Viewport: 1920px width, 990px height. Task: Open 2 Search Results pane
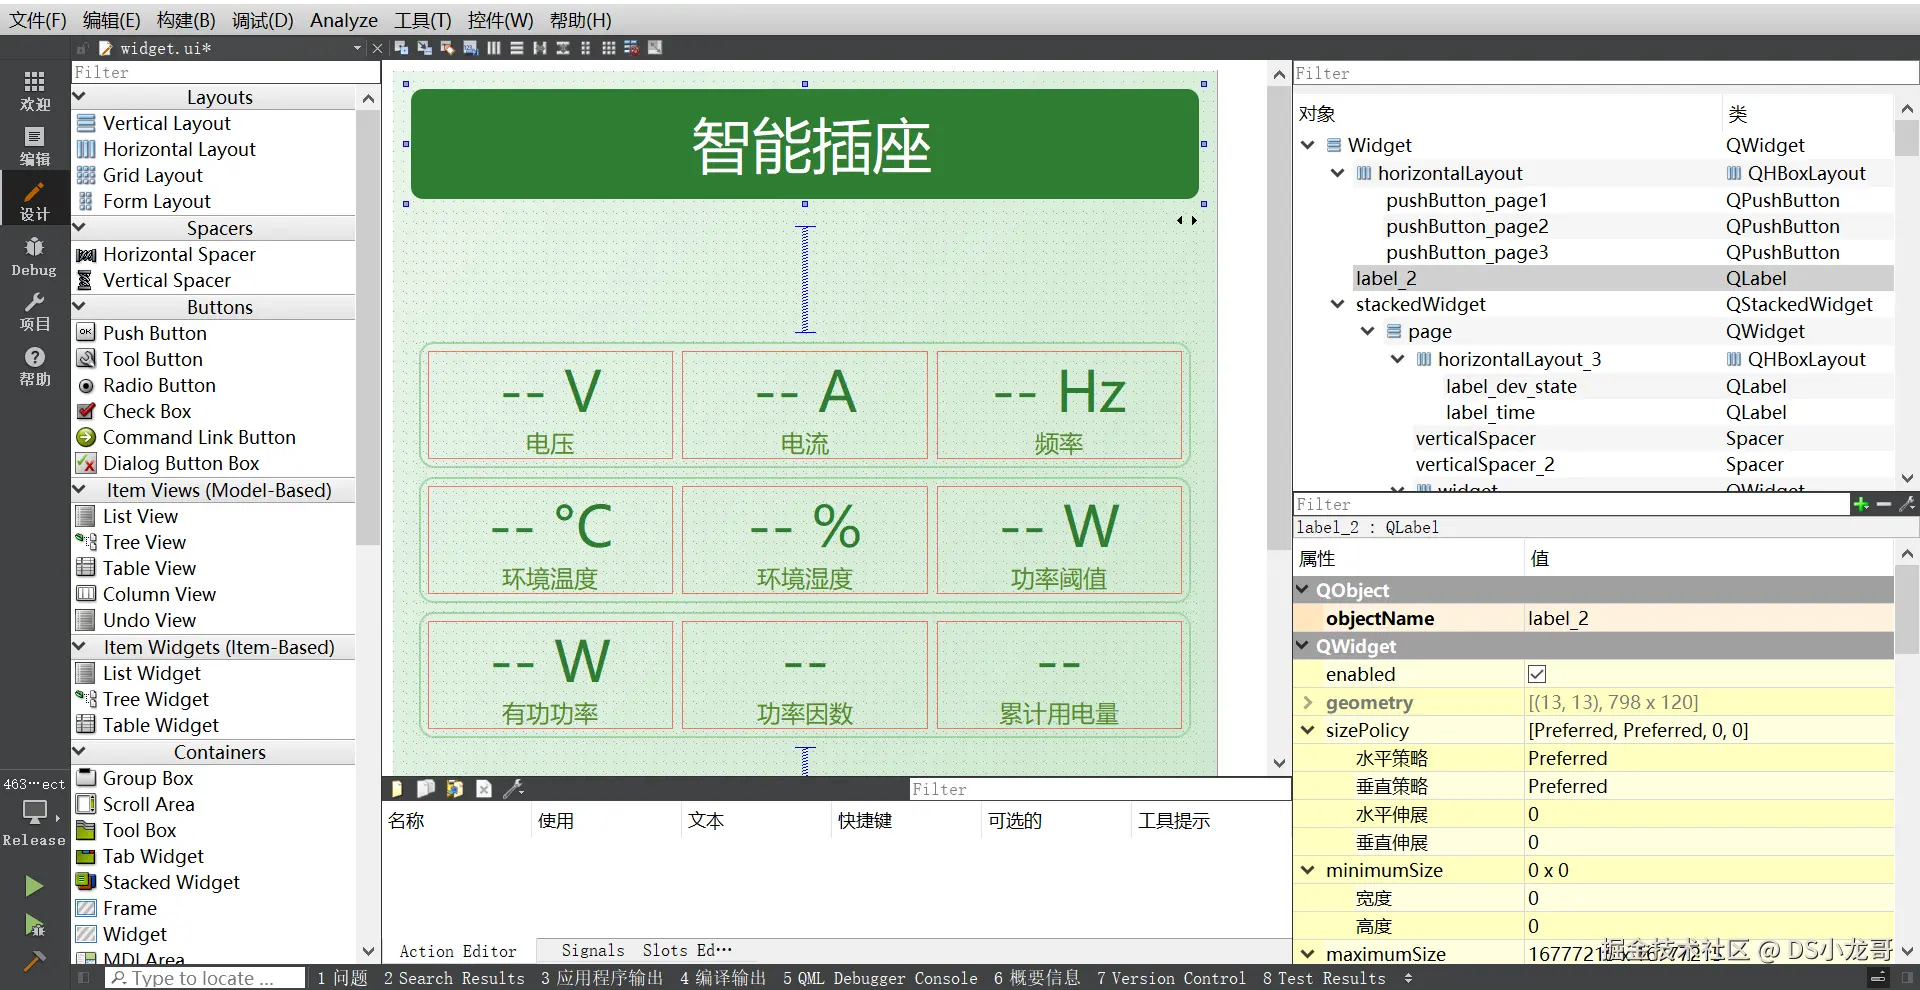tap(454, 978)
